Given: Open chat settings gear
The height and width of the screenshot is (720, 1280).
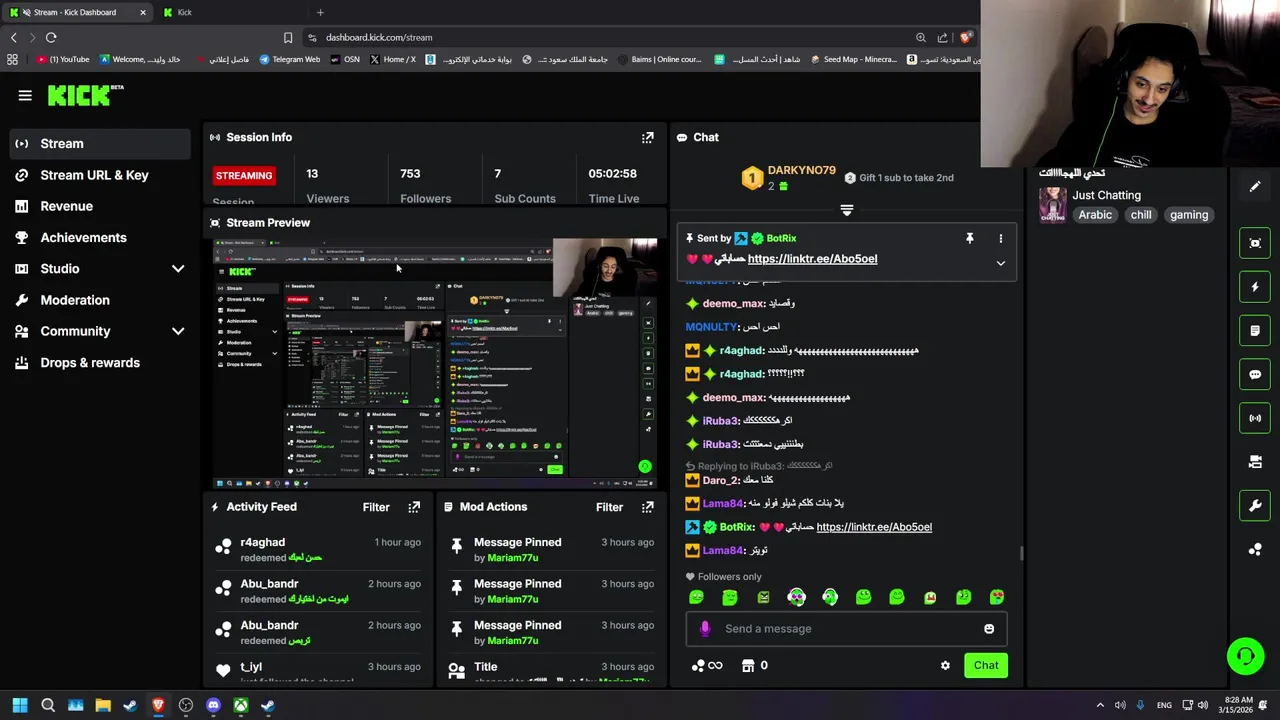Looking at the screenshot, I should pyautogui.click(x=945, y=666).
